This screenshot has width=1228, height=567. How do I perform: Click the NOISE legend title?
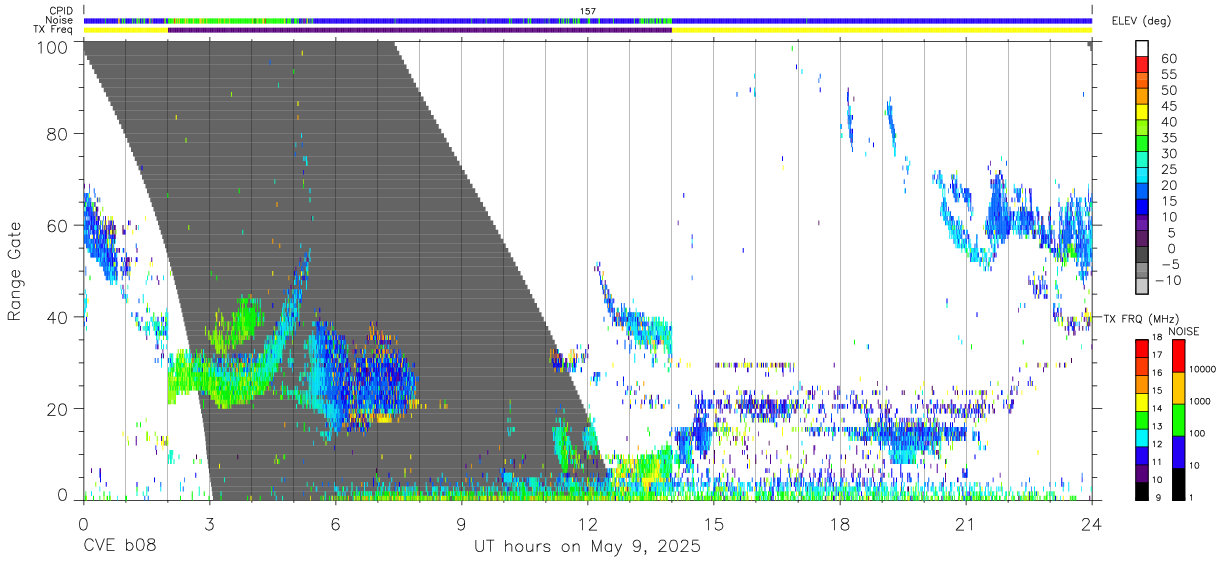coord(1183,331)
